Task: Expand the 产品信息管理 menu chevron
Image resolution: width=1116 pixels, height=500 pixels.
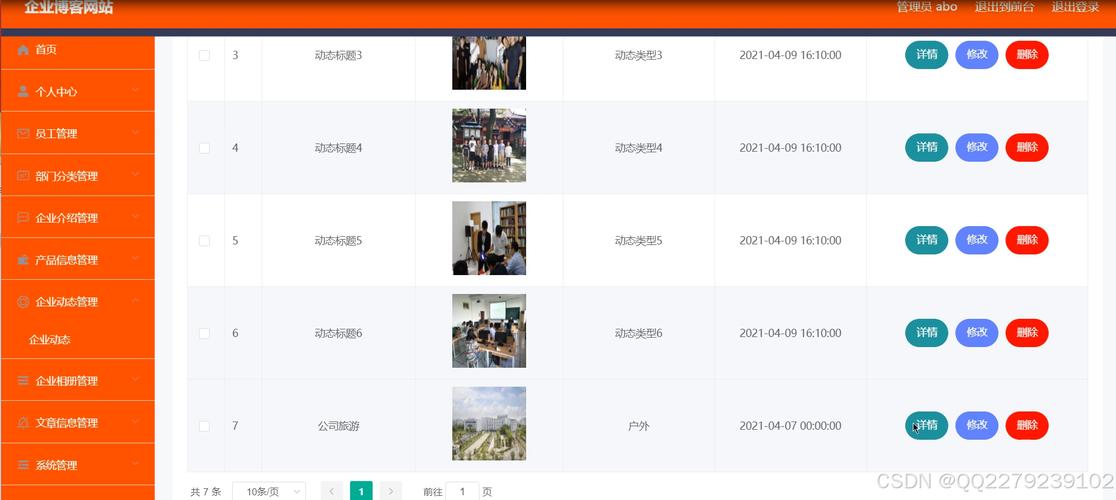Action: (135, 259)
